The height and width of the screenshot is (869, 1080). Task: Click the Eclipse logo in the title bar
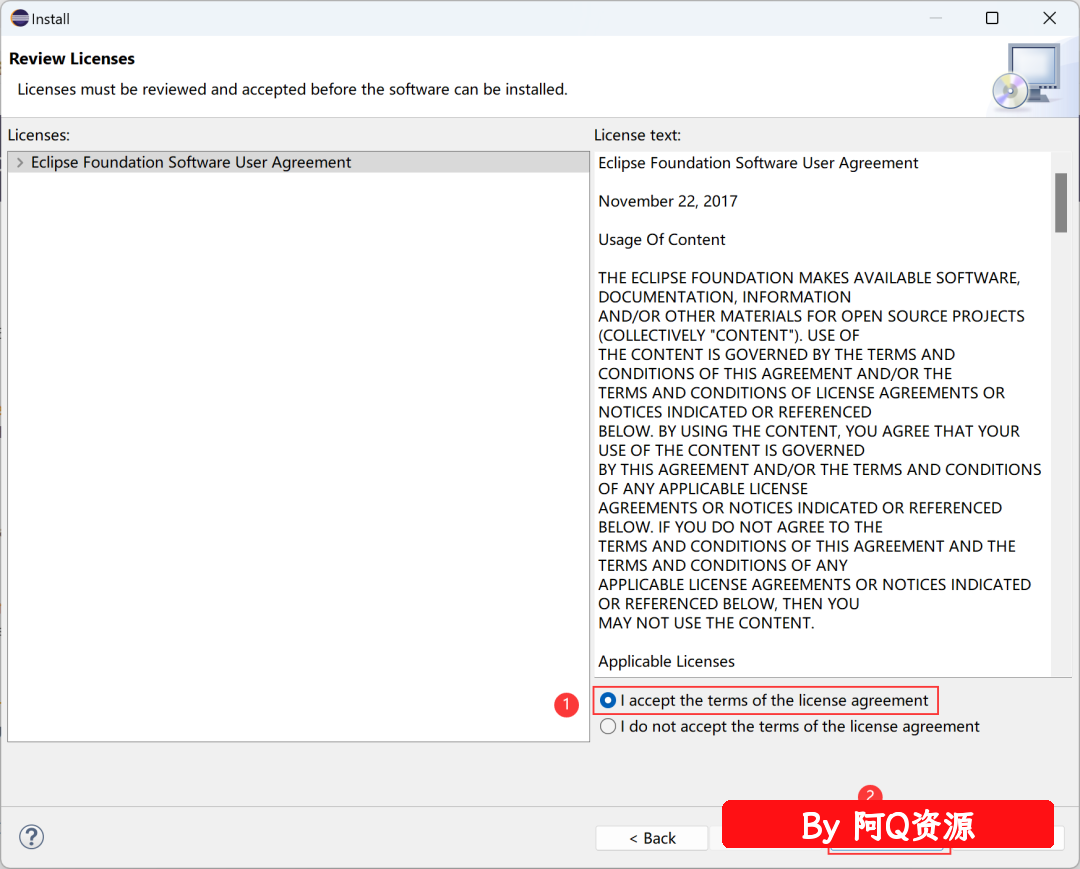19,18
